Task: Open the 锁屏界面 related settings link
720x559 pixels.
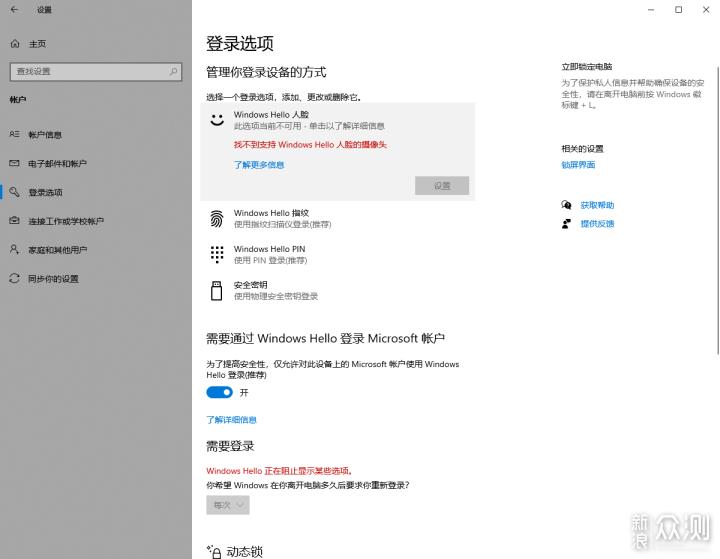Action: pos(578,164)
